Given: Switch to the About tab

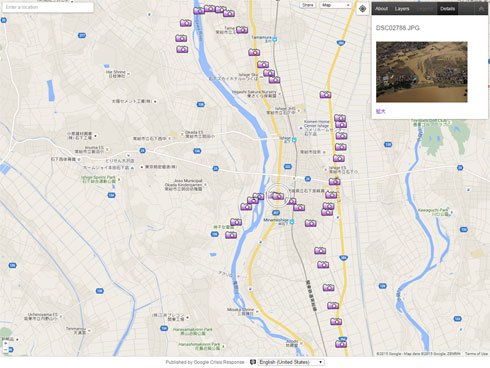Looking at the screenshot, I should click(381, 9).
